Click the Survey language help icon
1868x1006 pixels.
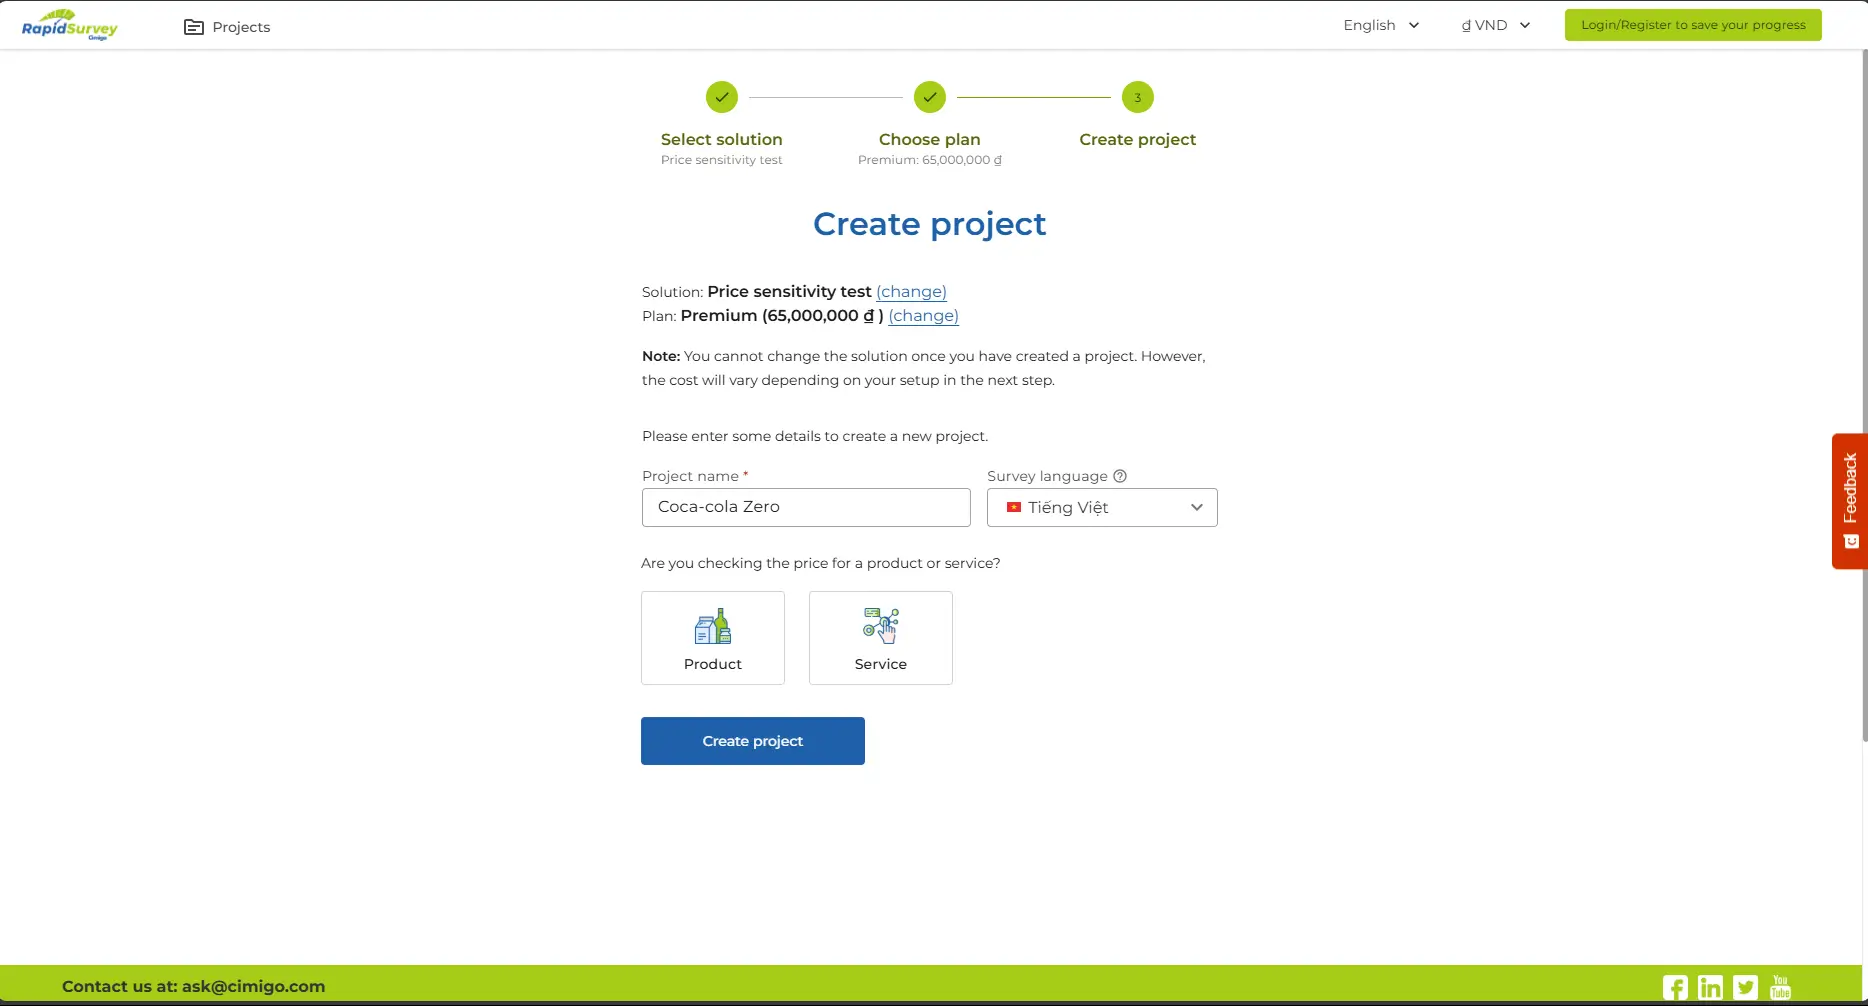click(x=1120, y=476)
